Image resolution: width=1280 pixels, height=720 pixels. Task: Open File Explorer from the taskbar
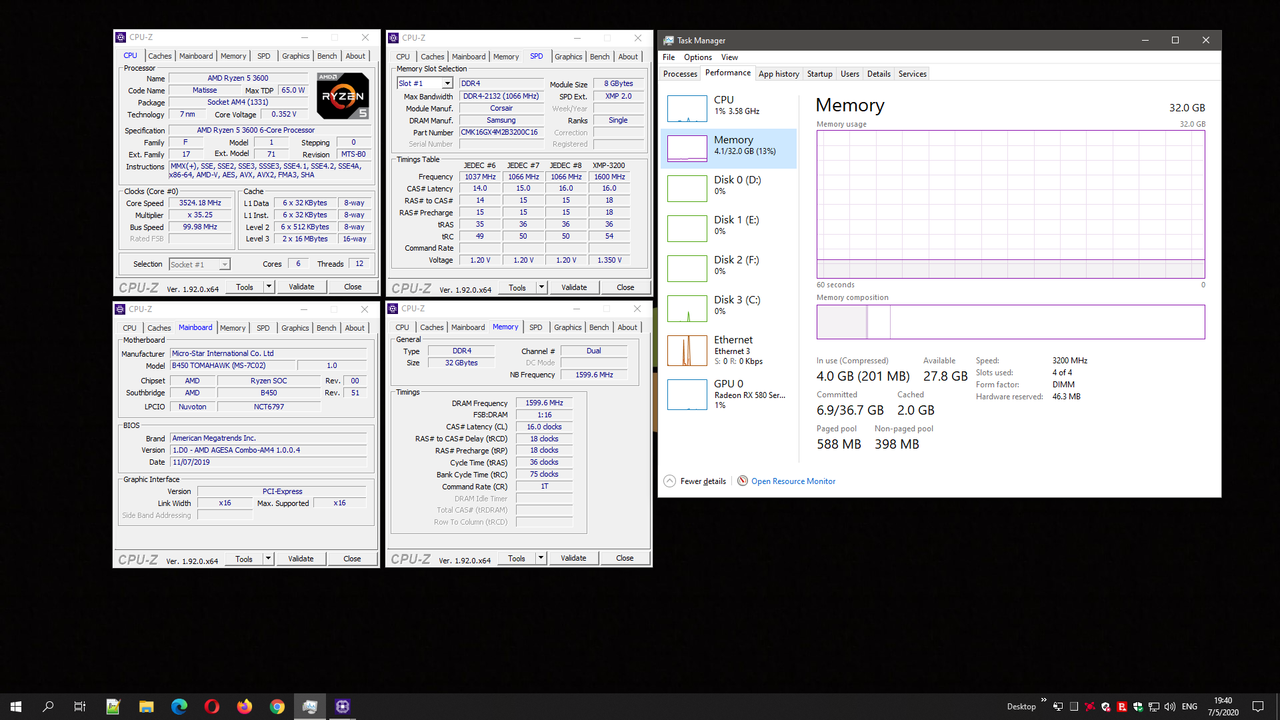(x=146, y=706)
